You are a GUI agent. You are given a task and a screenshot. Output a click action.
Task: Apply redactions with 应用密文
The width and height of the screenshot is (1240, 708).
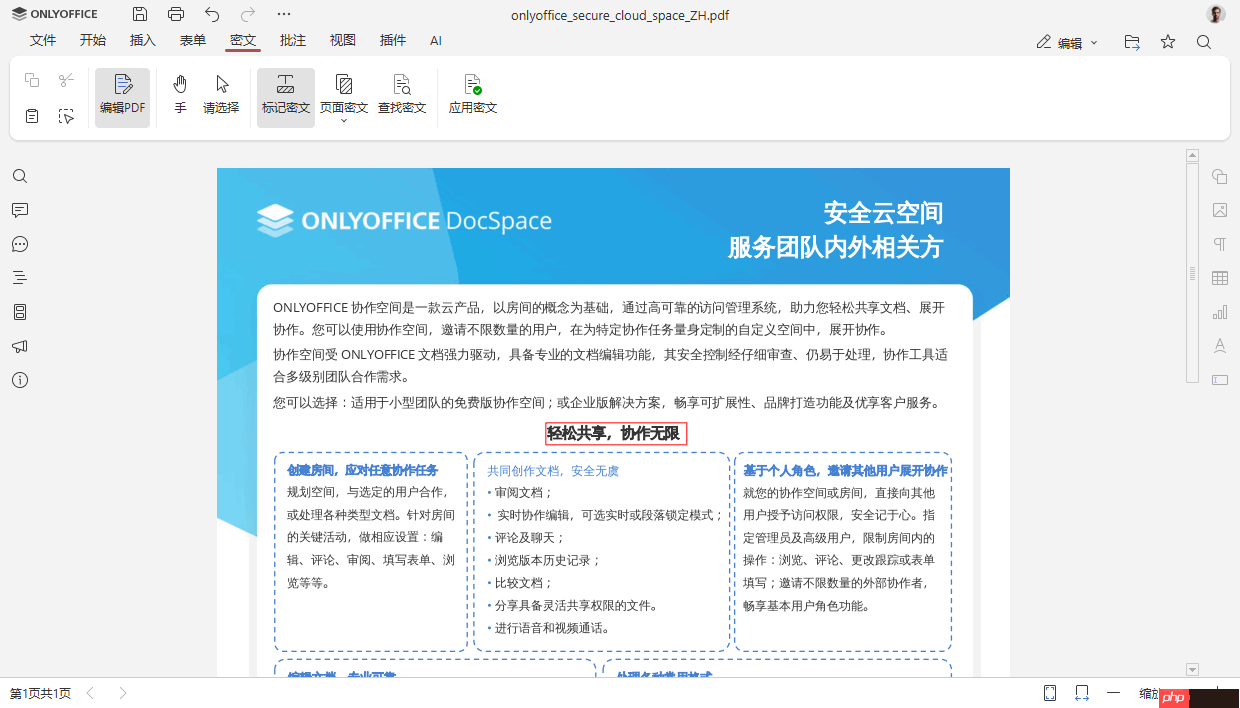(471, 95)
